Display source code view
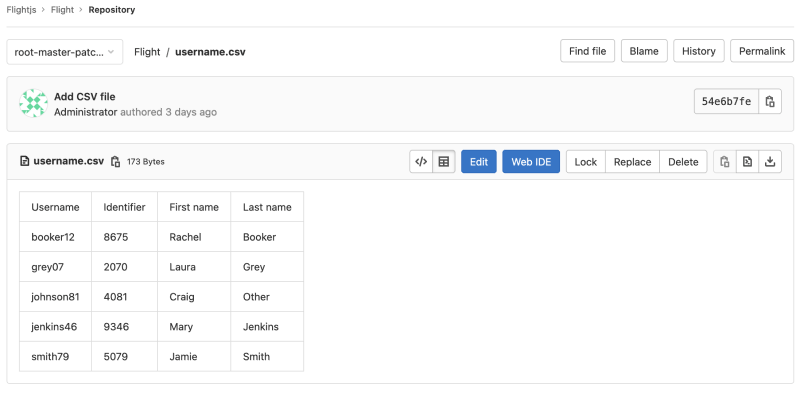800x393 pixels. [421, 162]
